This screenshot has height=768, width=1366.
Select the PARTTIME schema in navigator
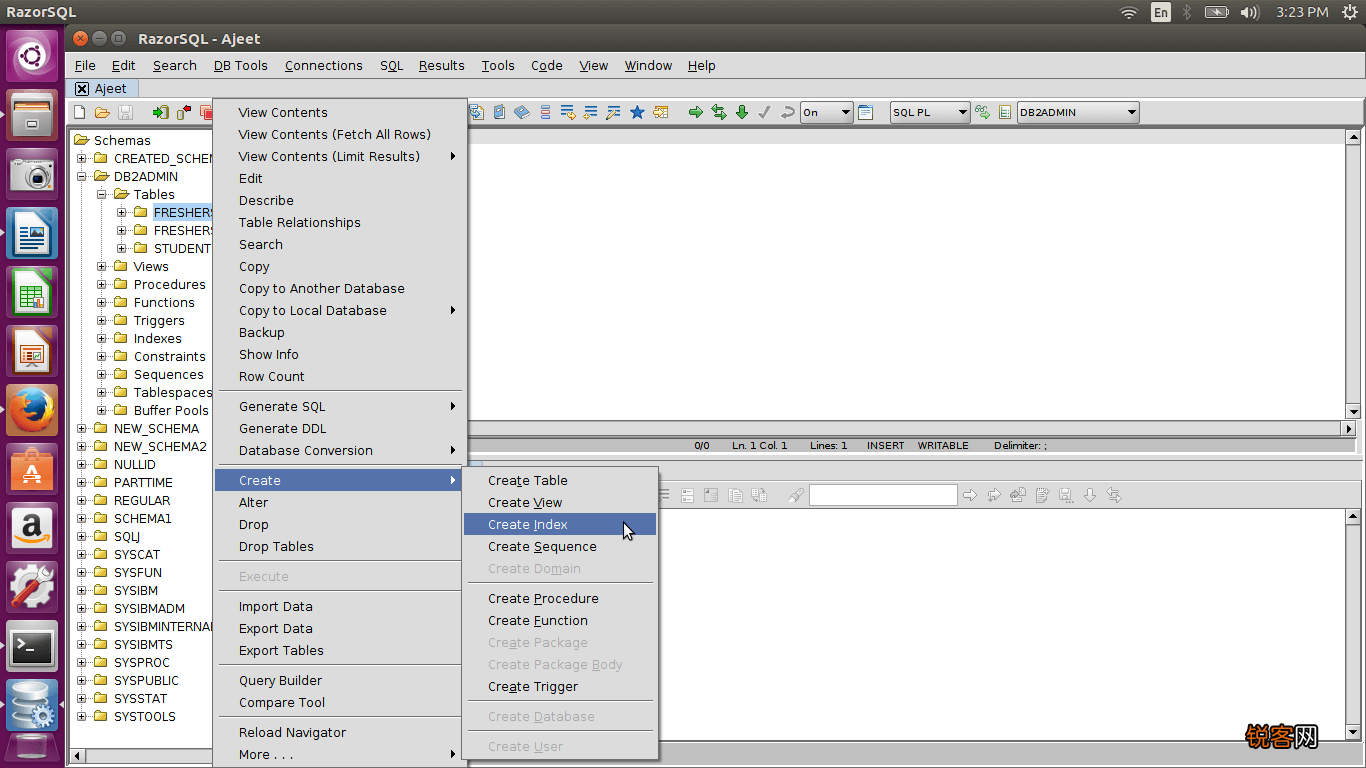pos(143,483)
